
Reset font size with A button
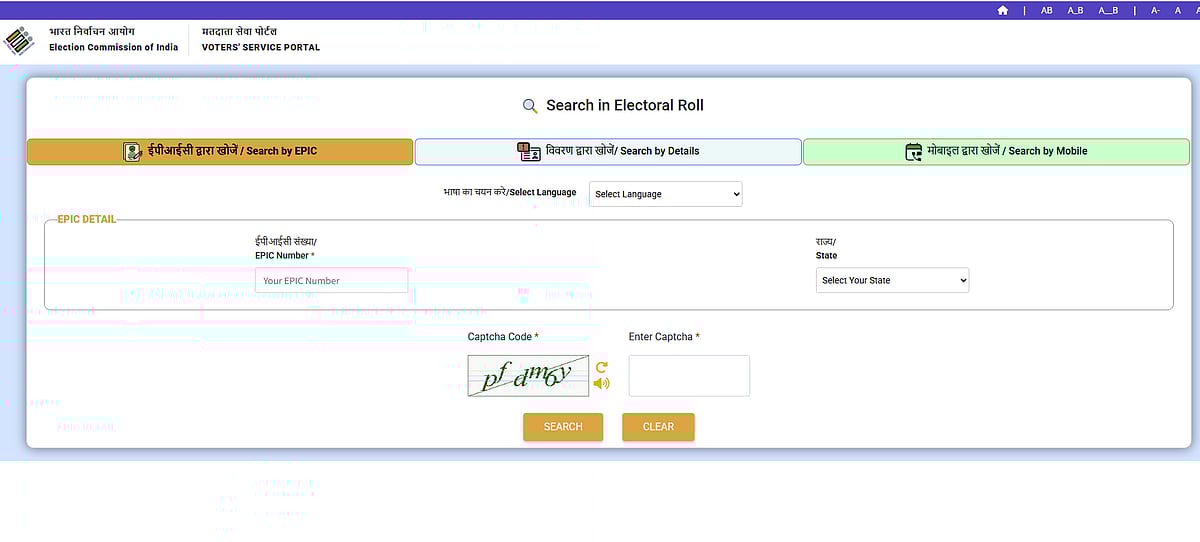point(1179,10)
